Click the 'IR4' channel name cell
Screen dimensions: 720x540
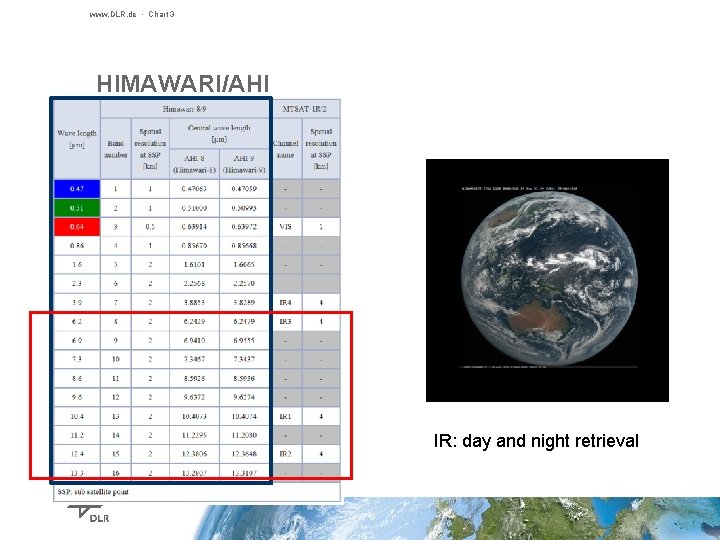tap(286, 303)
